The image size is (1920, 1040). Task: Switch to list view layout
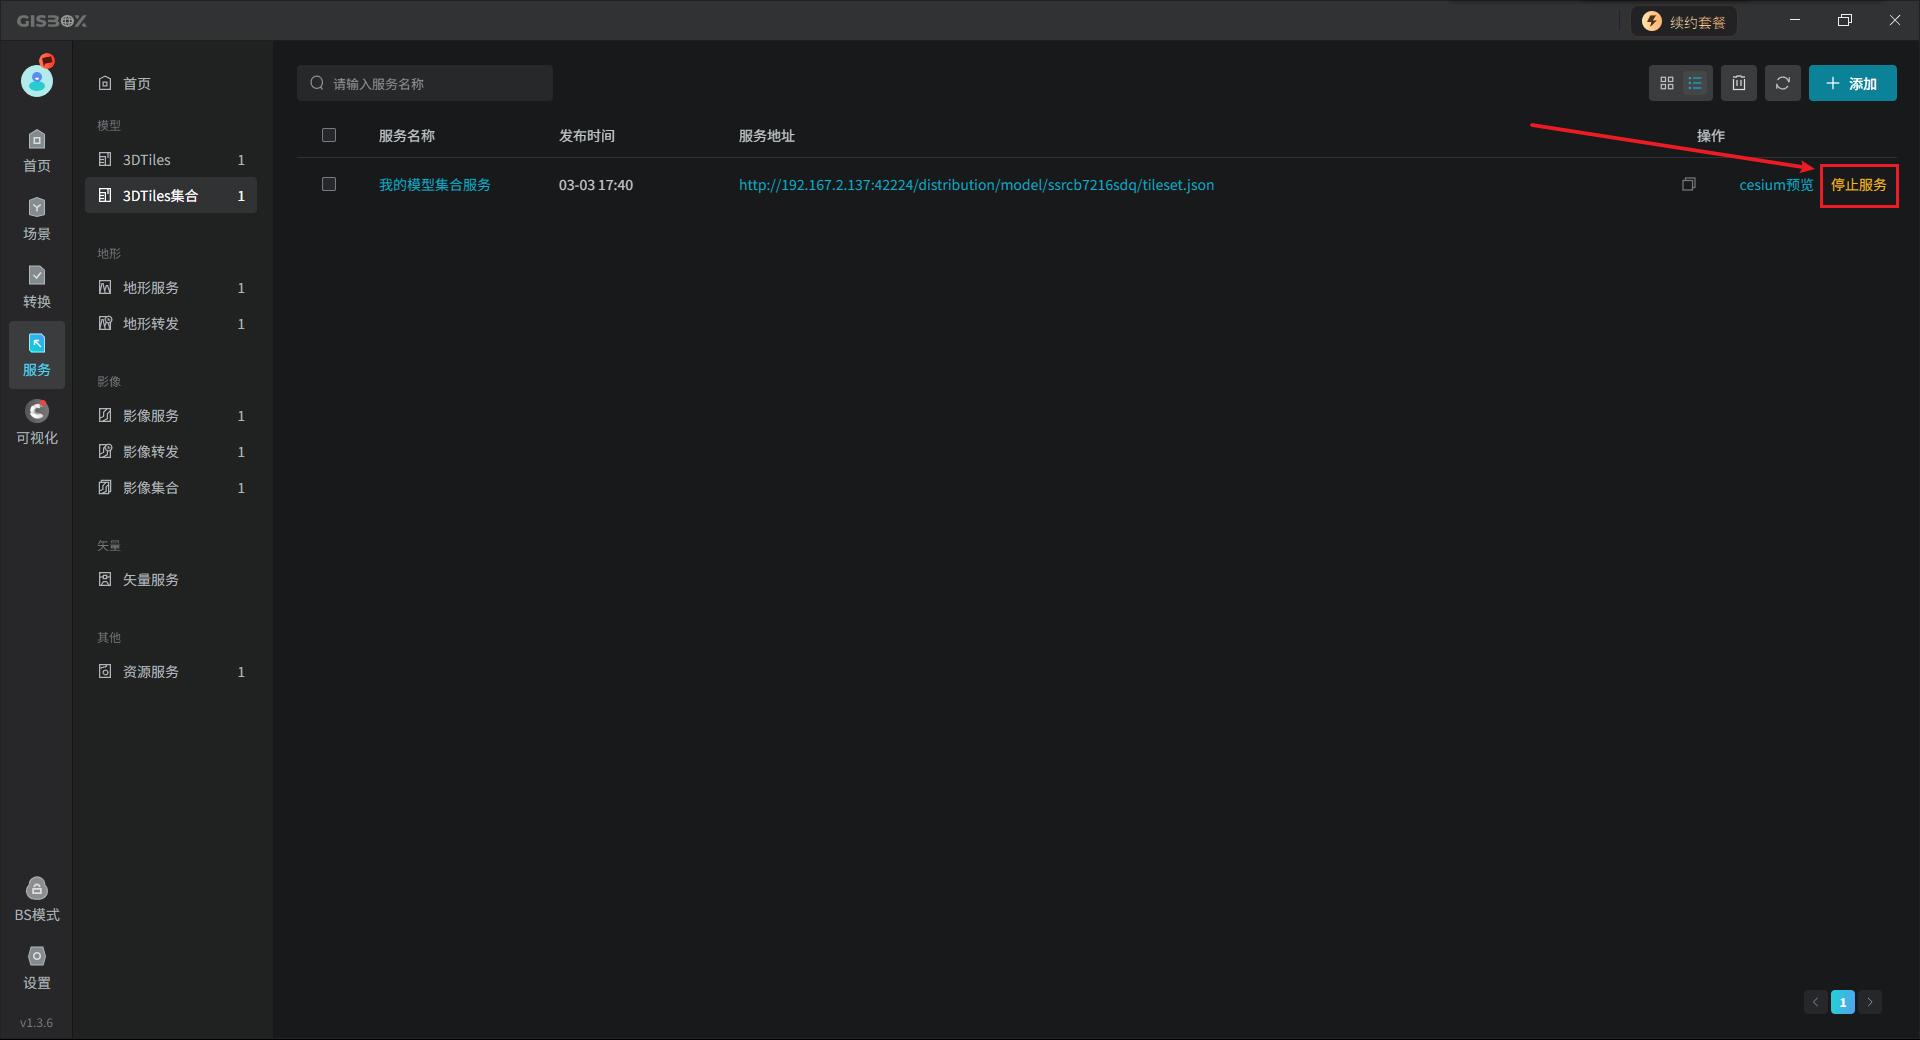[x=1695, y=83]
